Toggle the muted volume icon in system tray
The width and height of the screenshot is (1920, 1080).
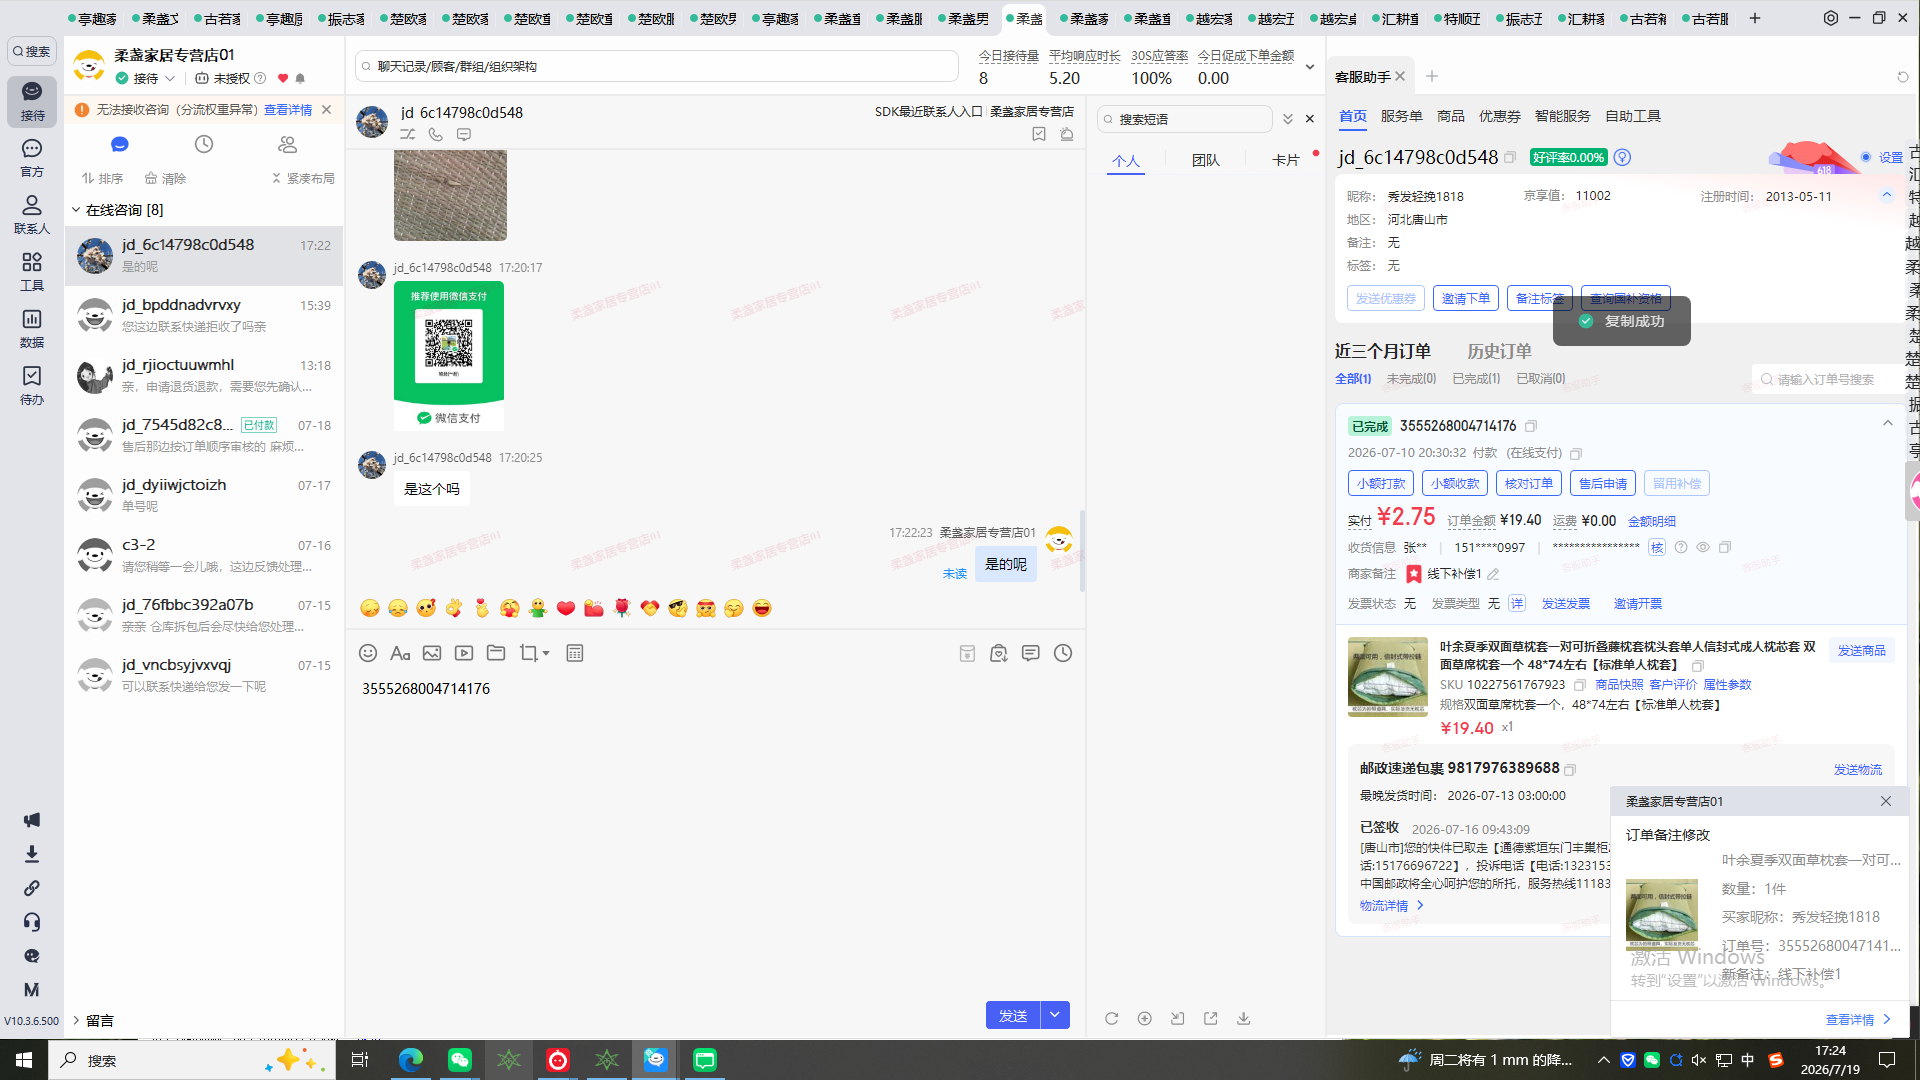click(x=1699, y=1060)
